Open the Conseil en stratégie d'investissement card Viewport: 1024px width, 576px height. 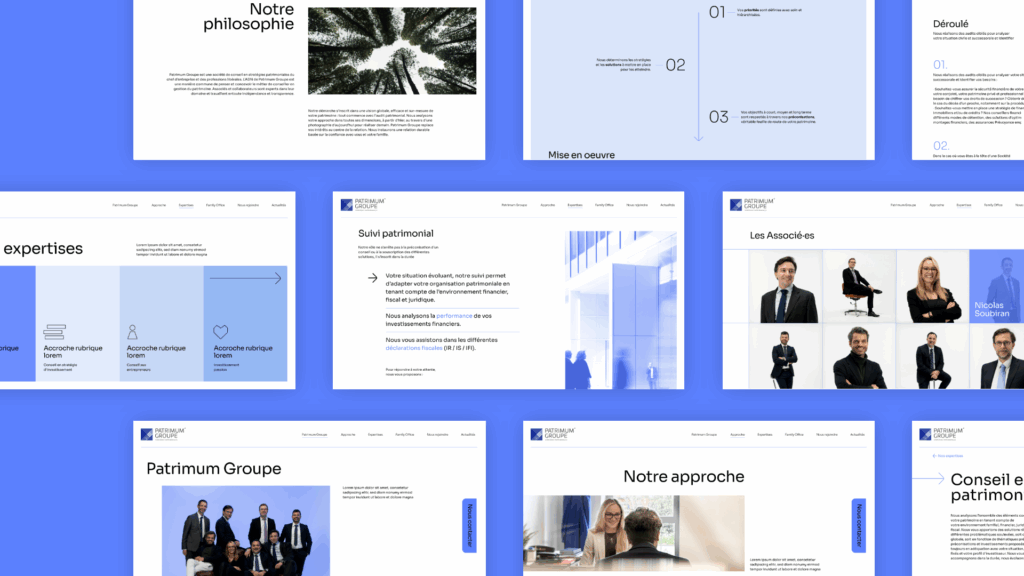77,324
